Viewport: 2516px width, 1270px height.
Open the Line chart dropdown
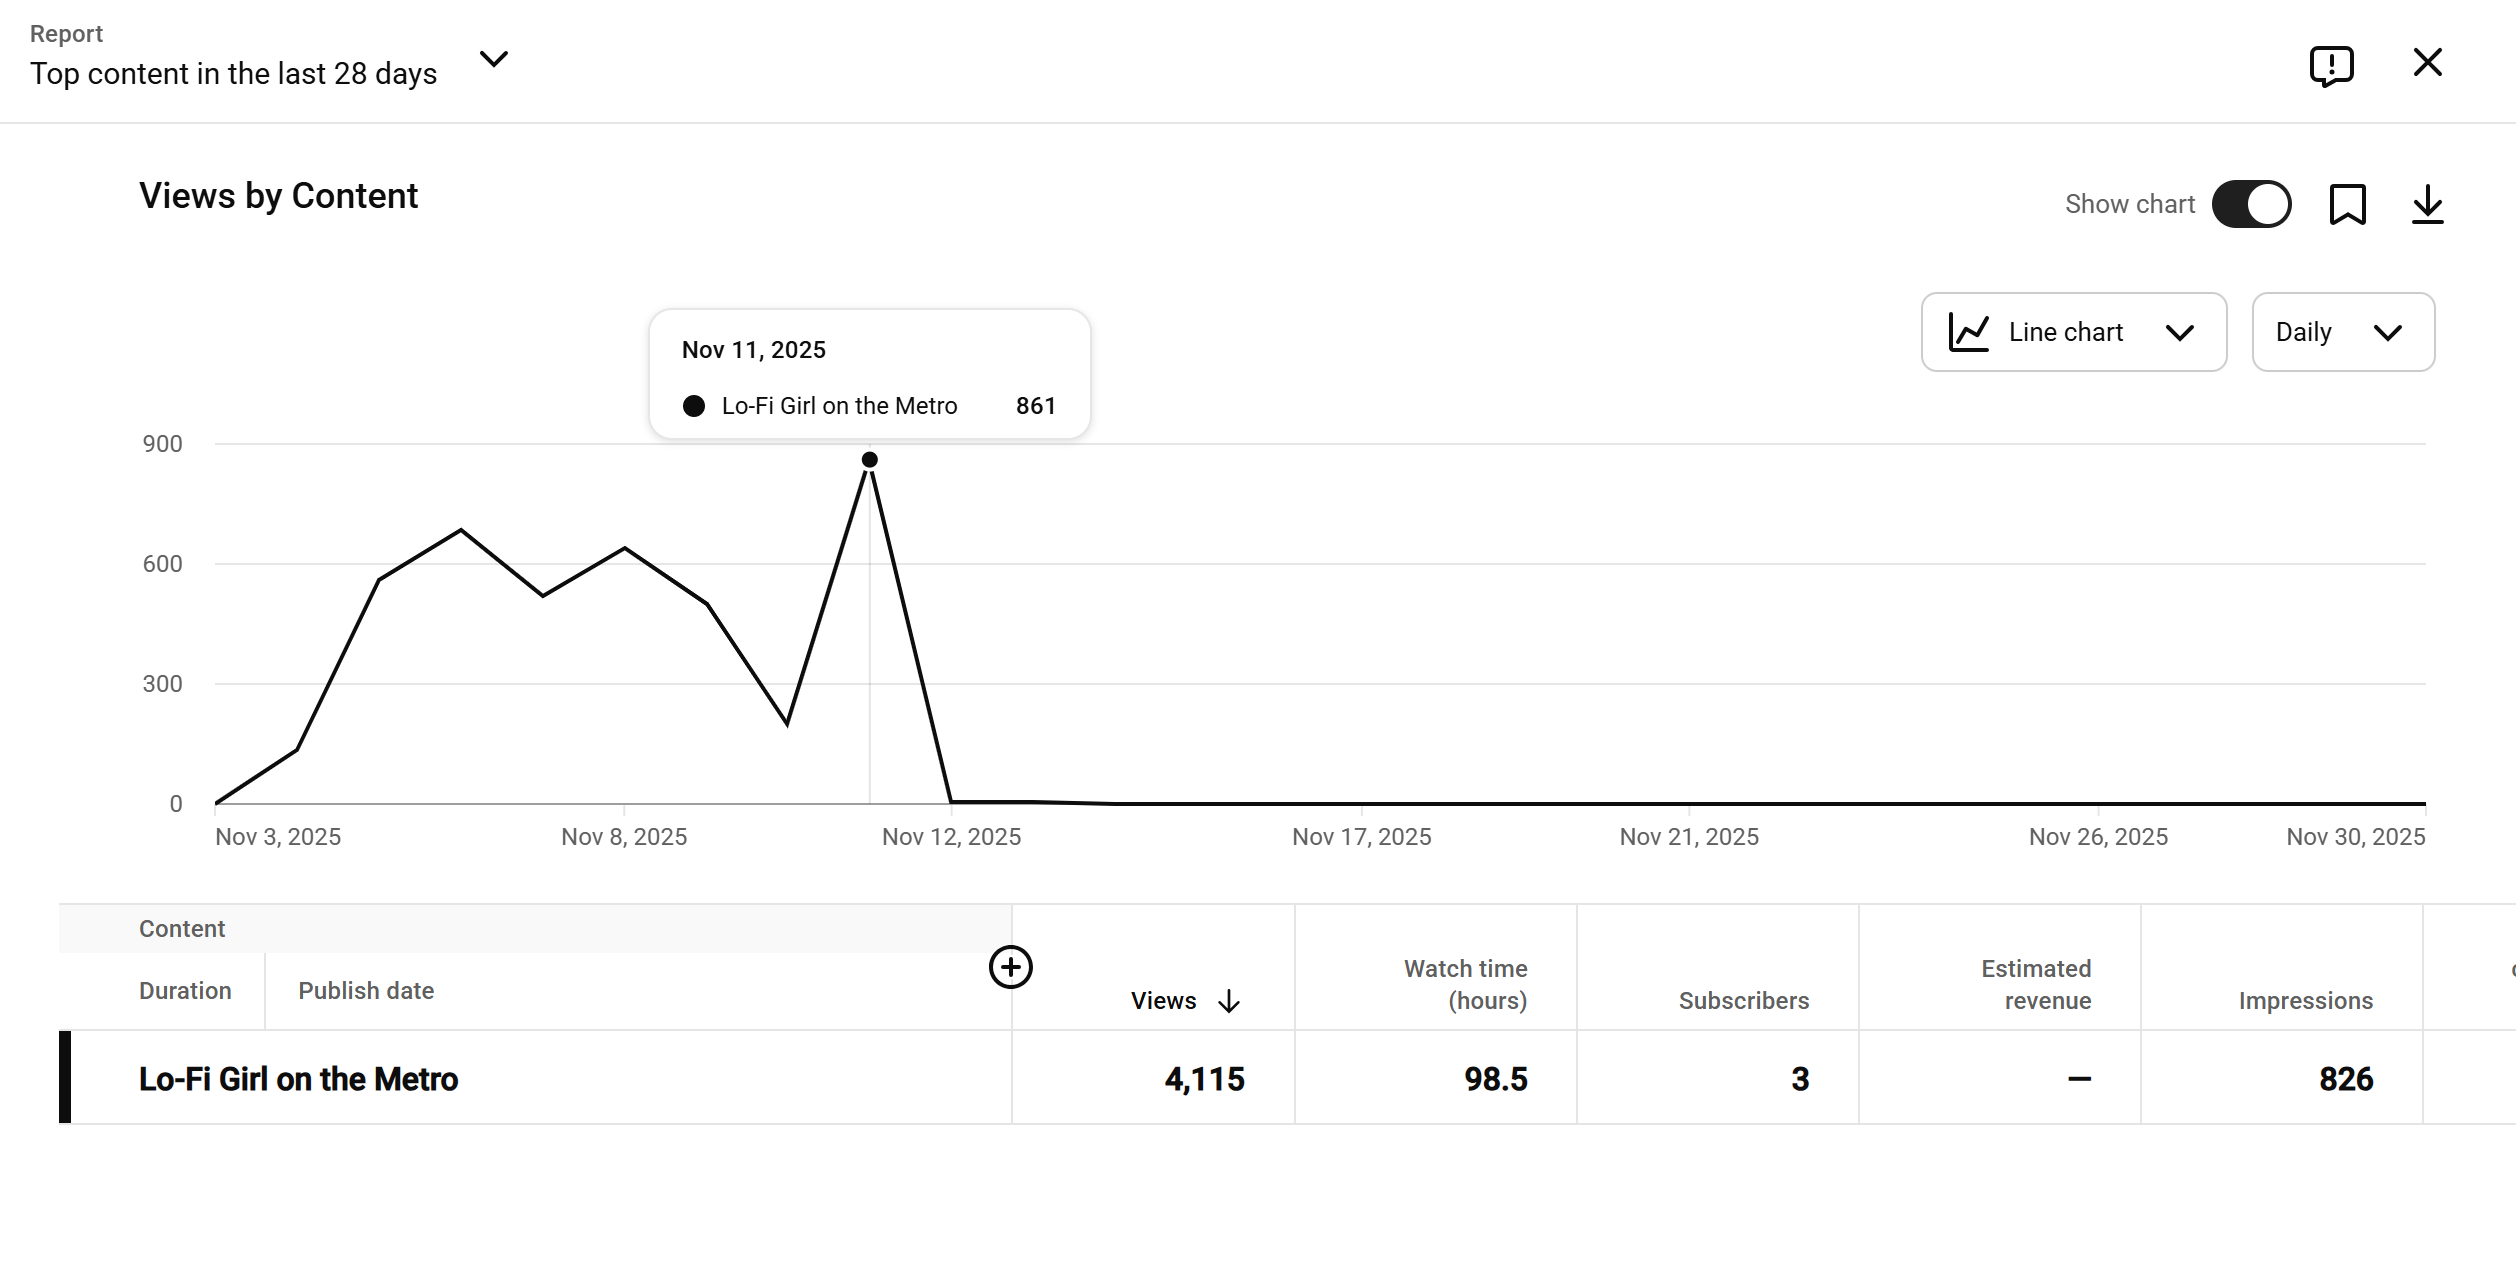point(2073,332)
